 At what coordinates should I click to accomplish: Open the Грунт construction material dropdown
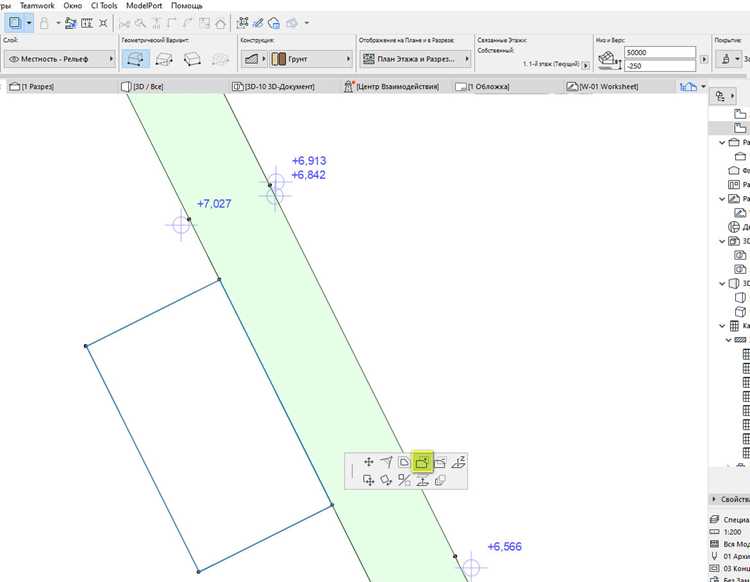coord(310,59)
